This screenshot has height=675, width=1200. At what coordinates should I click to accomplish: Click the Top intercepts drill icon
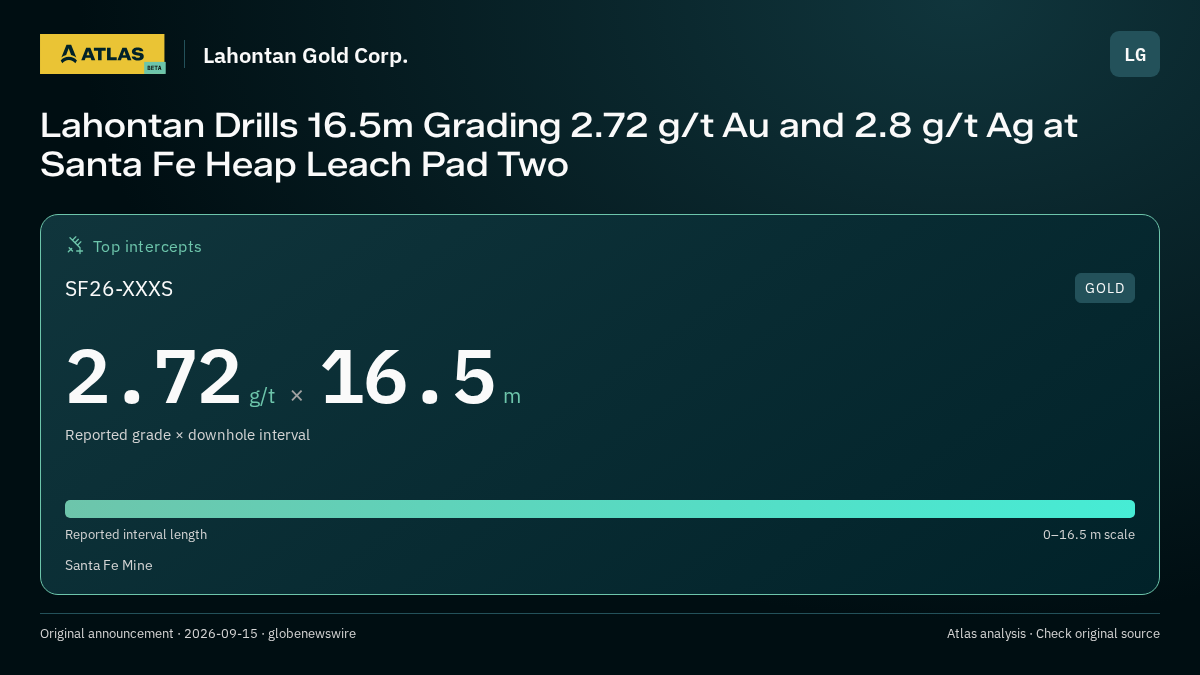[75, 245]
